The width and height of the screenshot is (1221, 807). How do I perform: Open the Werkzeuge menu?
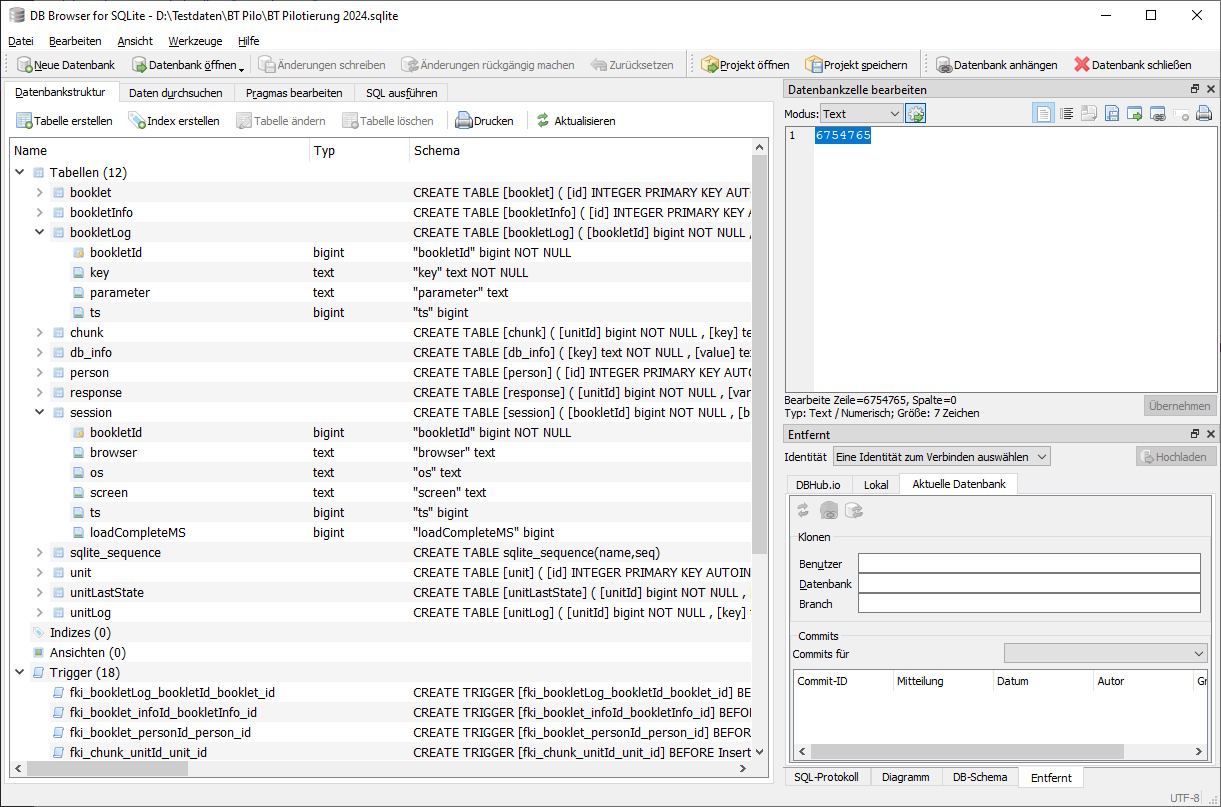[195, 41]
